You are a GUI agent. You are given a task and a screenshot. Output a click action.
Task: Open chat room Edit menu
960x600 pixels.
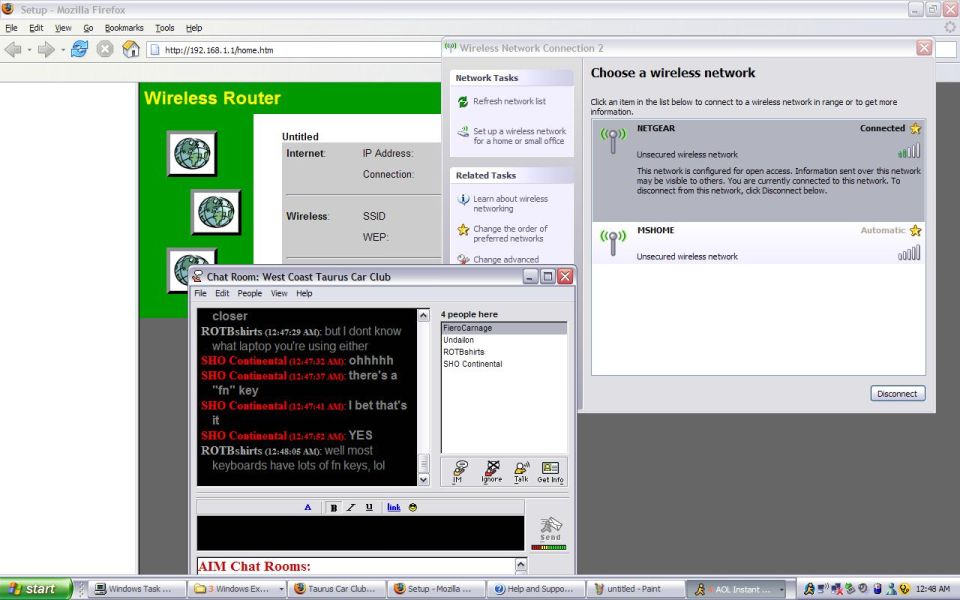coord(222,294)
